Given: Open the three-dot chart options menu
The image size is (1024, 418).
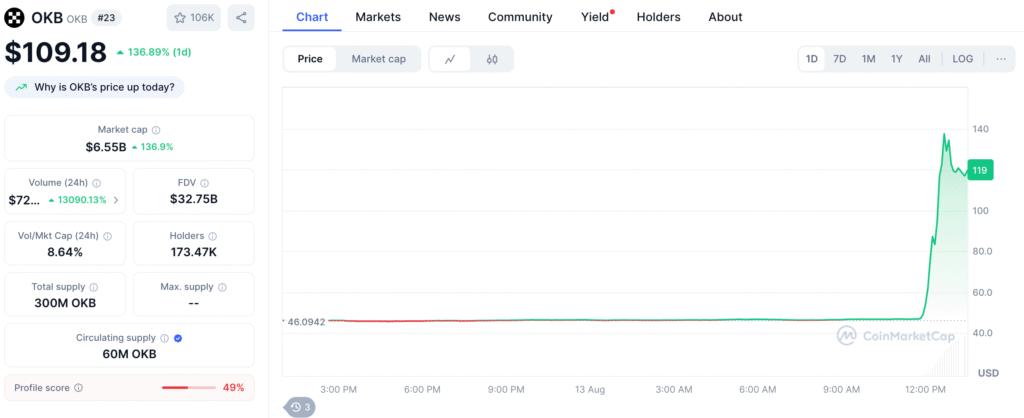Looking at the screenshot, I should point(1000,59).
